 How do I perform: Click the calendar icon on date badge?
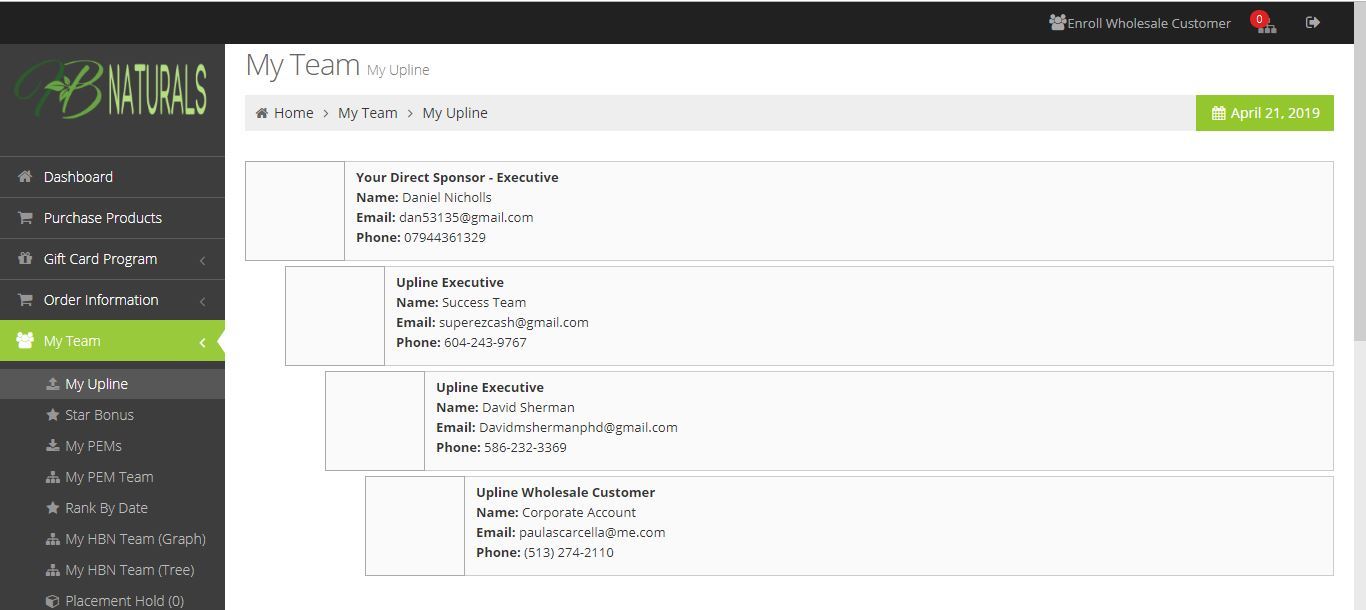1218,113
